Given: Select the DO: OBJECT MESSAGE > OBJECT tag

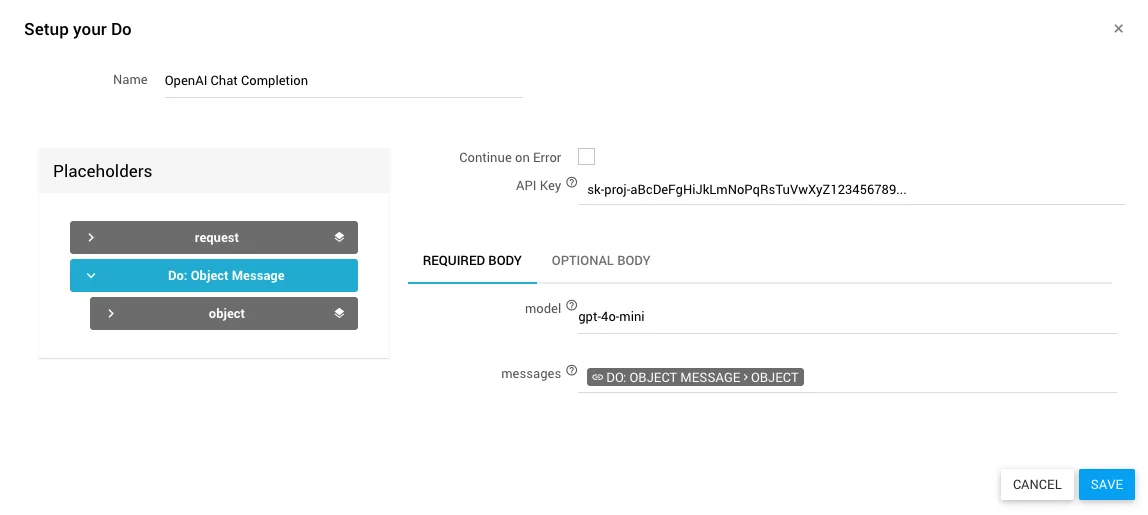Looking at the screenshot, I should click(x=702, y=378).
